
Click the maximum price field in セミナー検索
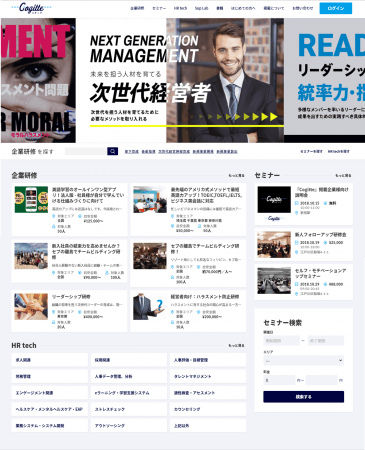click(321, 380)
